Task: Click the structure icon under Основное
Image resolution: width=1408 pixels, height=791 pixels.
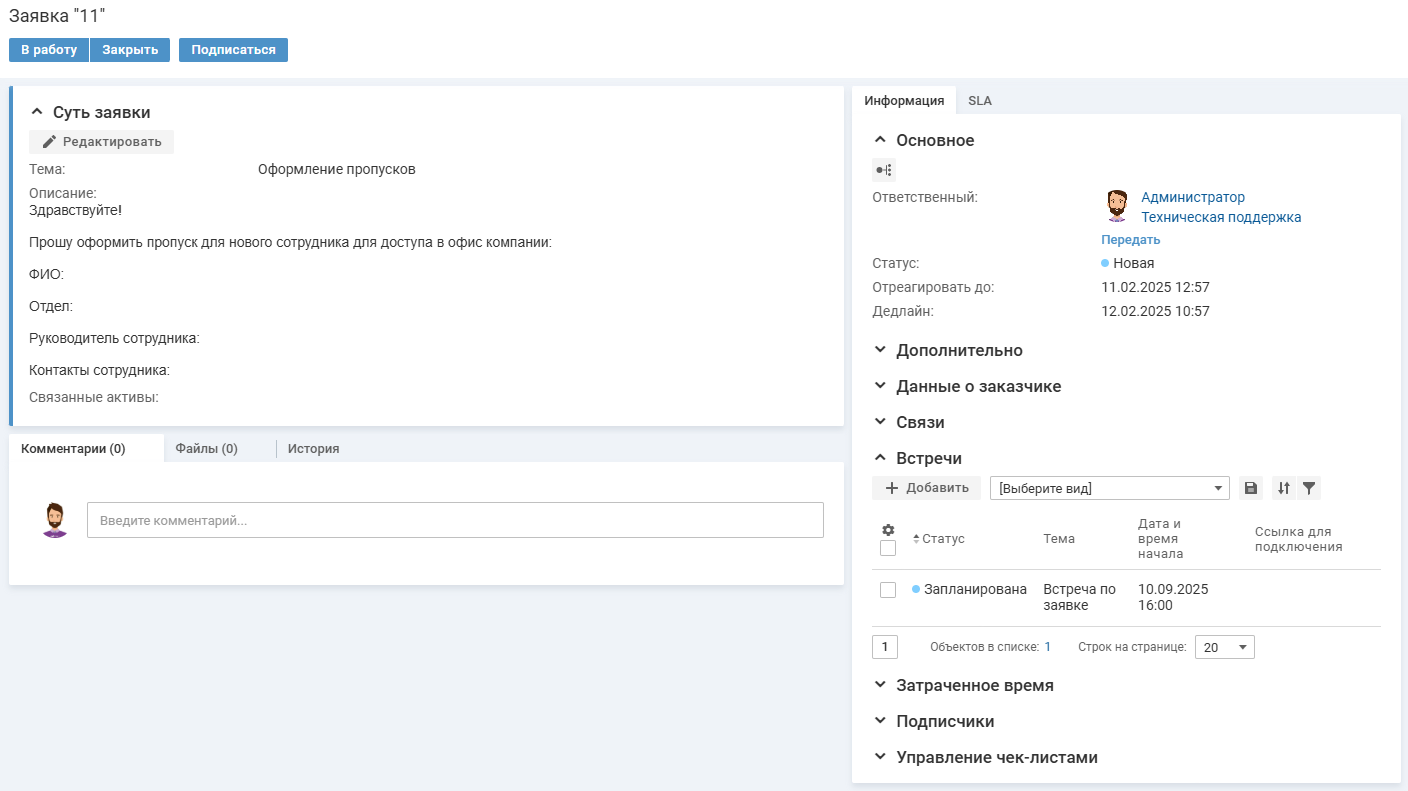Action: coord(884,169)
